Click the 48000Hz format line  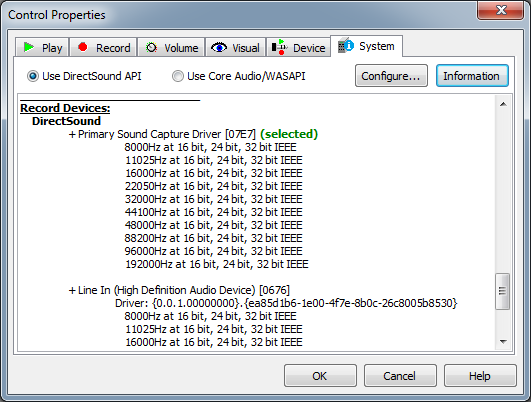[x=213, y=225]
